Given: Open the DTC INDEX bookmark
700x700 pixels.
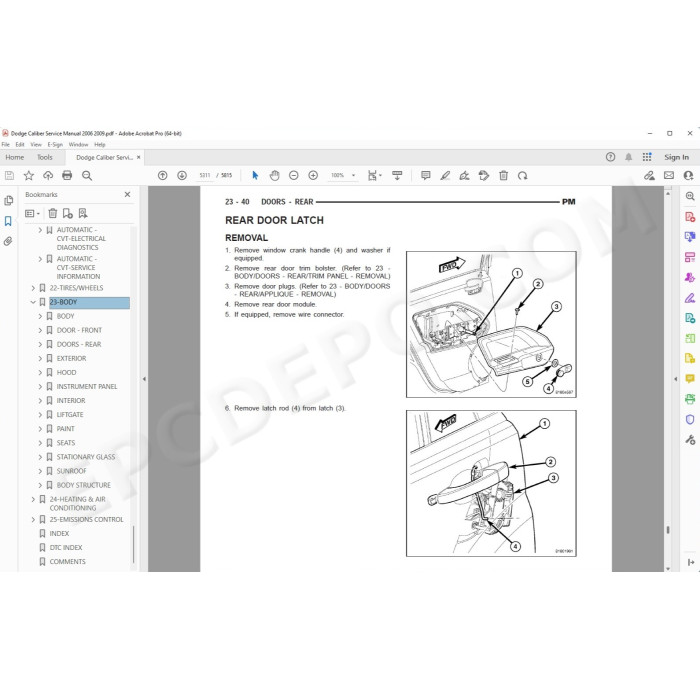Looking at the screenshot, I should click(66, 548).
